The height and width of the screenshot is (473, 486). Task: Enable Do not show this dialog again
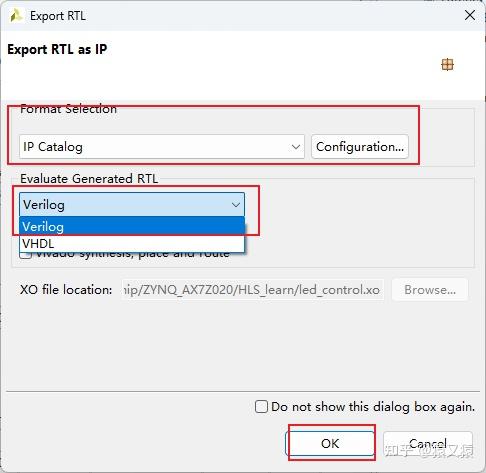(261, 407)
